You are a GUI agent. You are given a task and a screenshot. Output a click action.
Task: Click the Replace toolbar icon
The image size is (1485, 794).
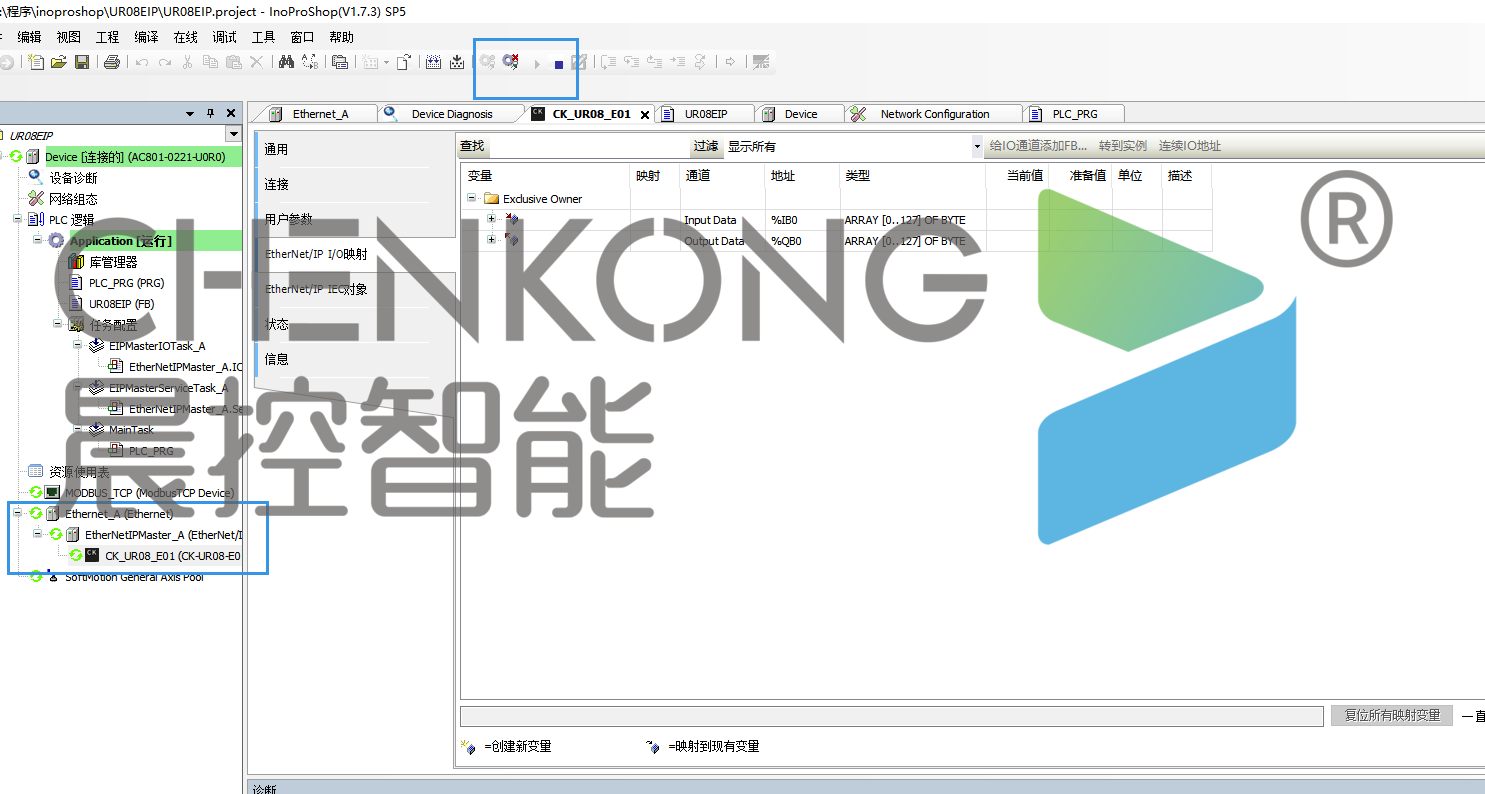tap(310, 62)
